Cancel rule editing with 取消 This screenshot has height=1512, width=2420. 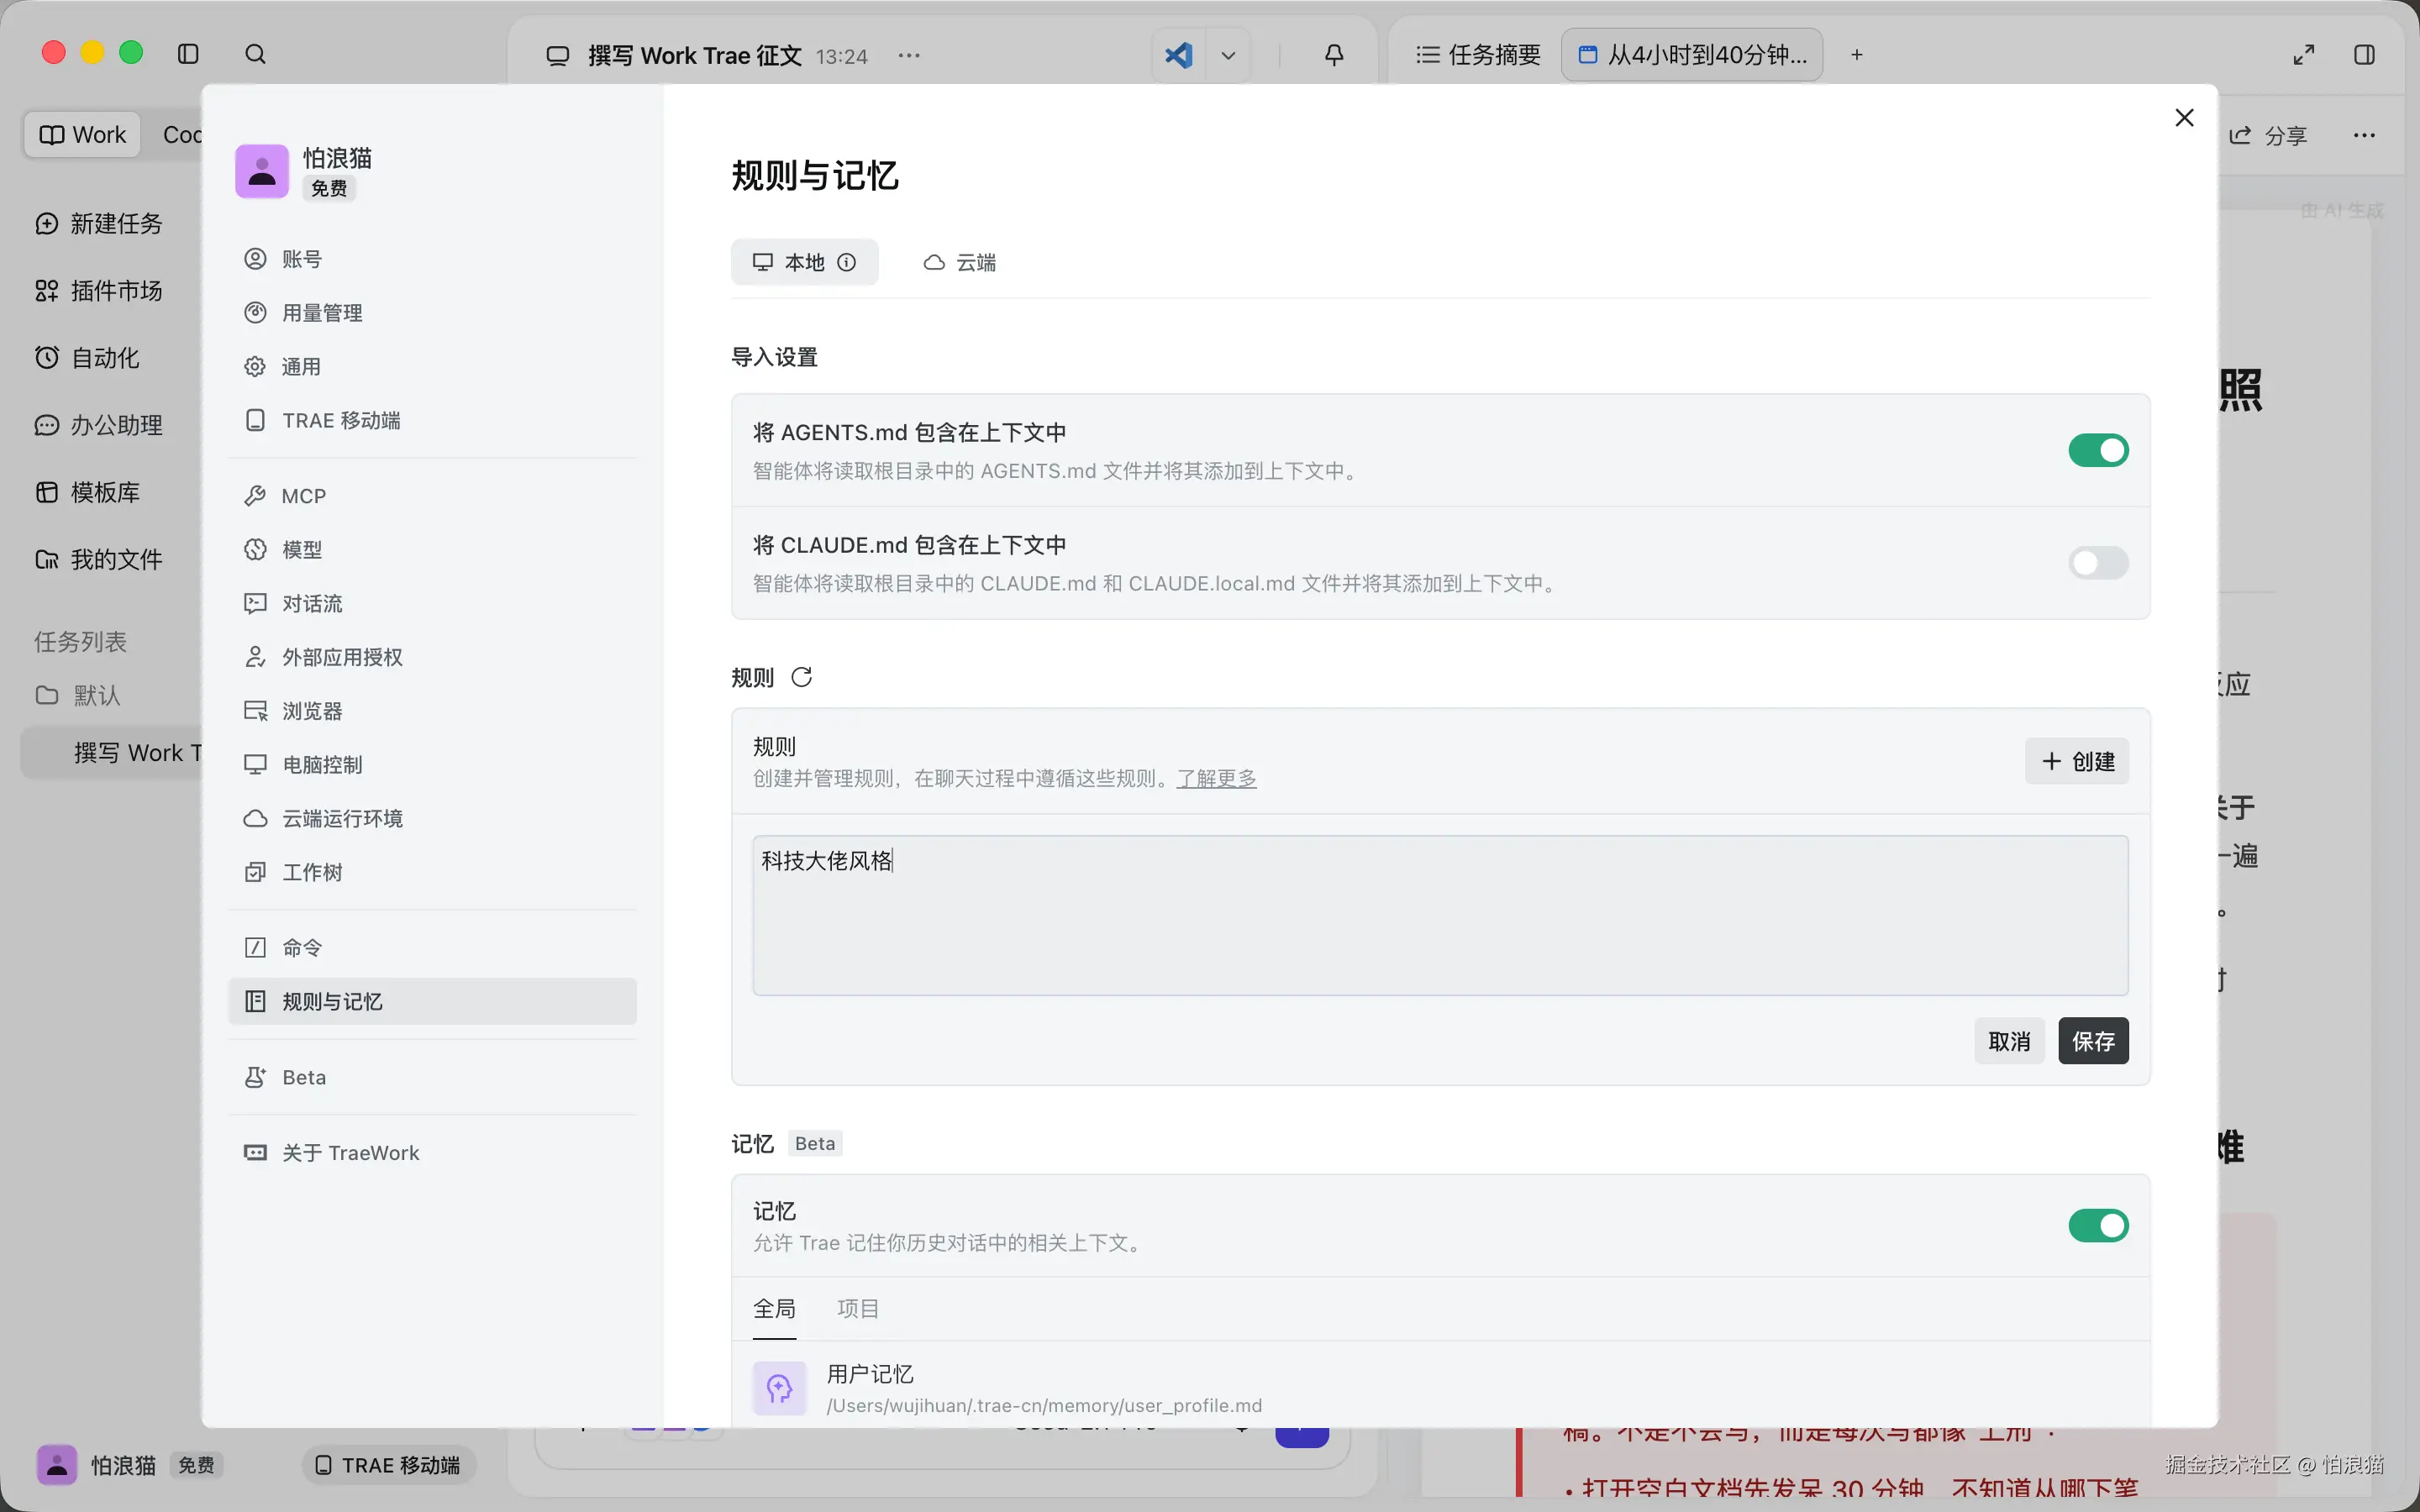[2009, 1042]
